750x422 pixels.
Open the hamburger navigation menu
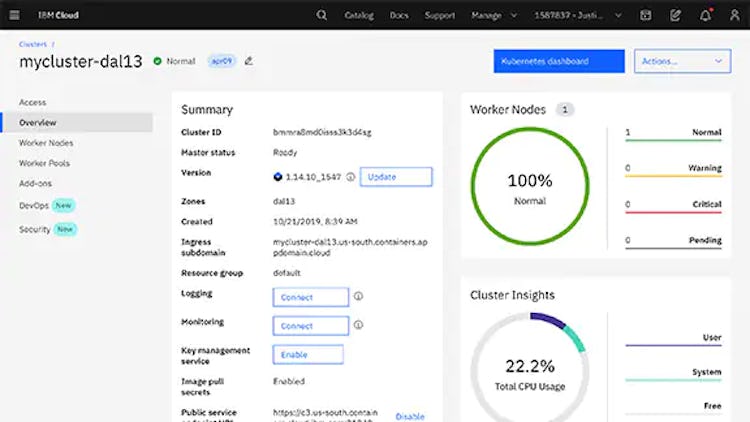14,15
